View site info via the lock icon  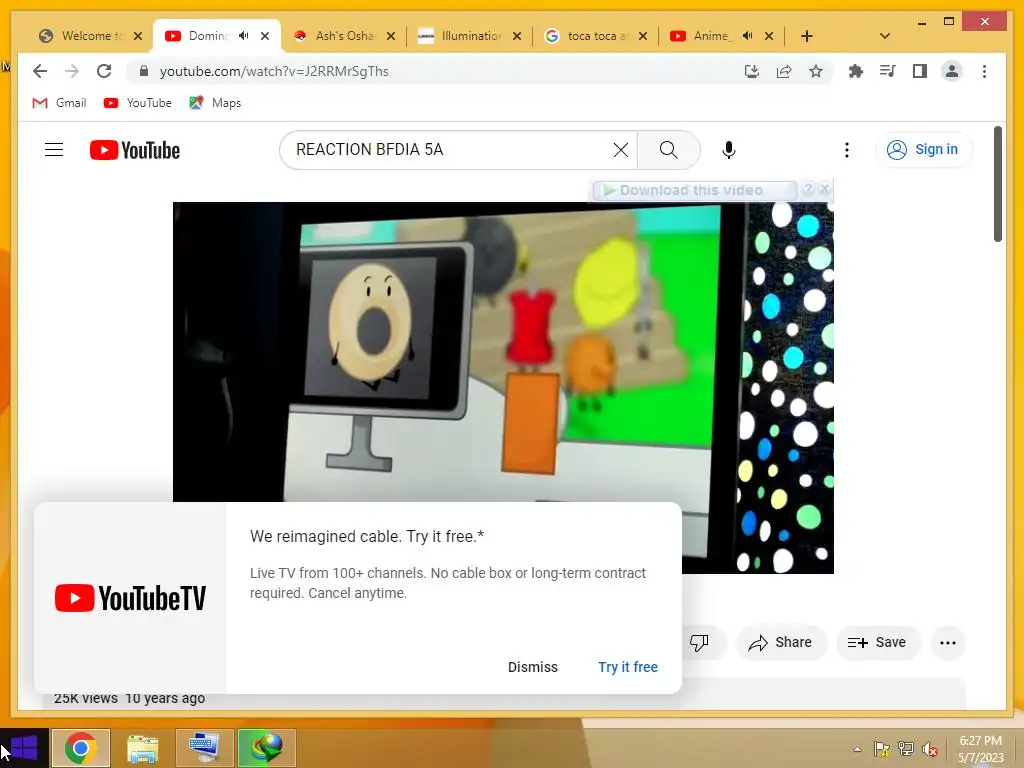pos(144,71)
